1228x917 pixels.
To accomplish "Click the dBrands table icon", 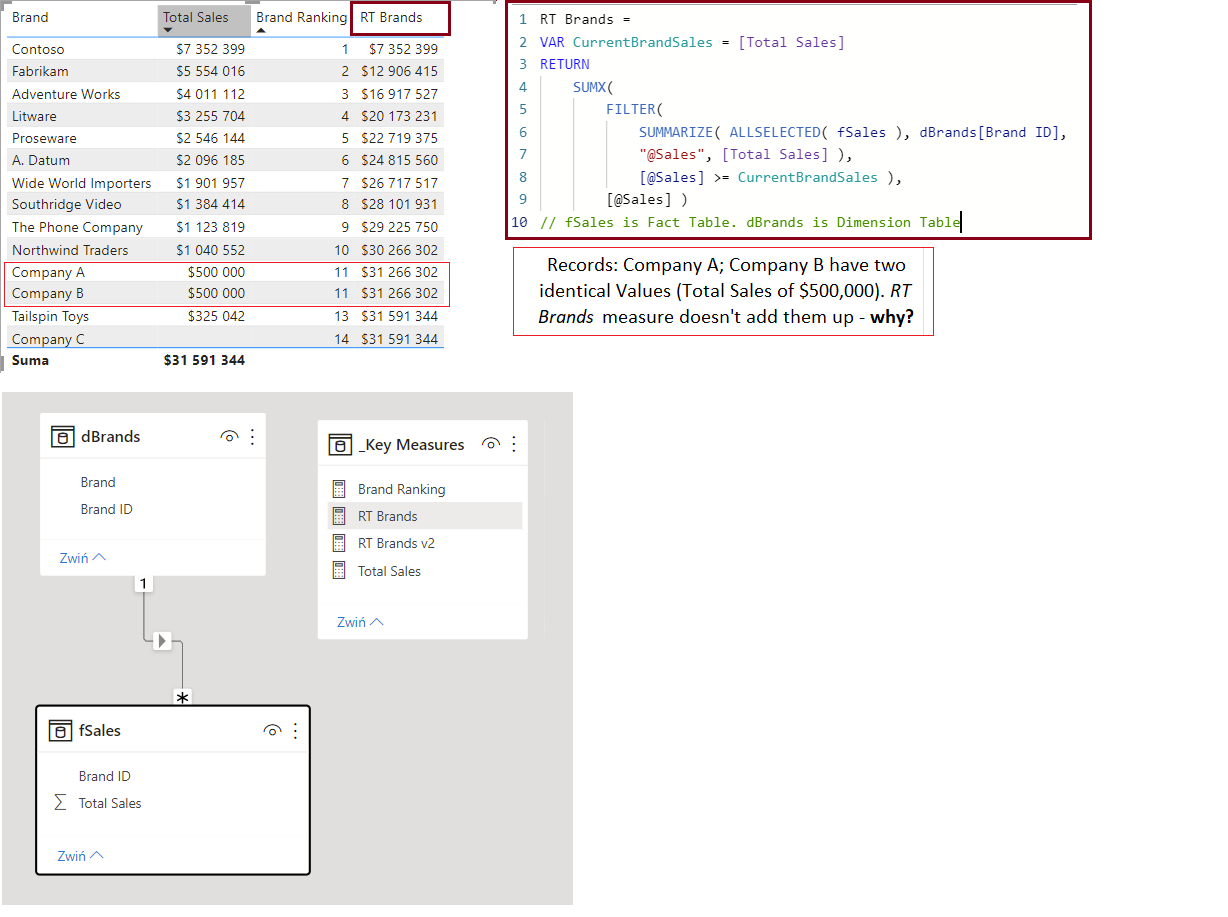I will tap(63, 436).
